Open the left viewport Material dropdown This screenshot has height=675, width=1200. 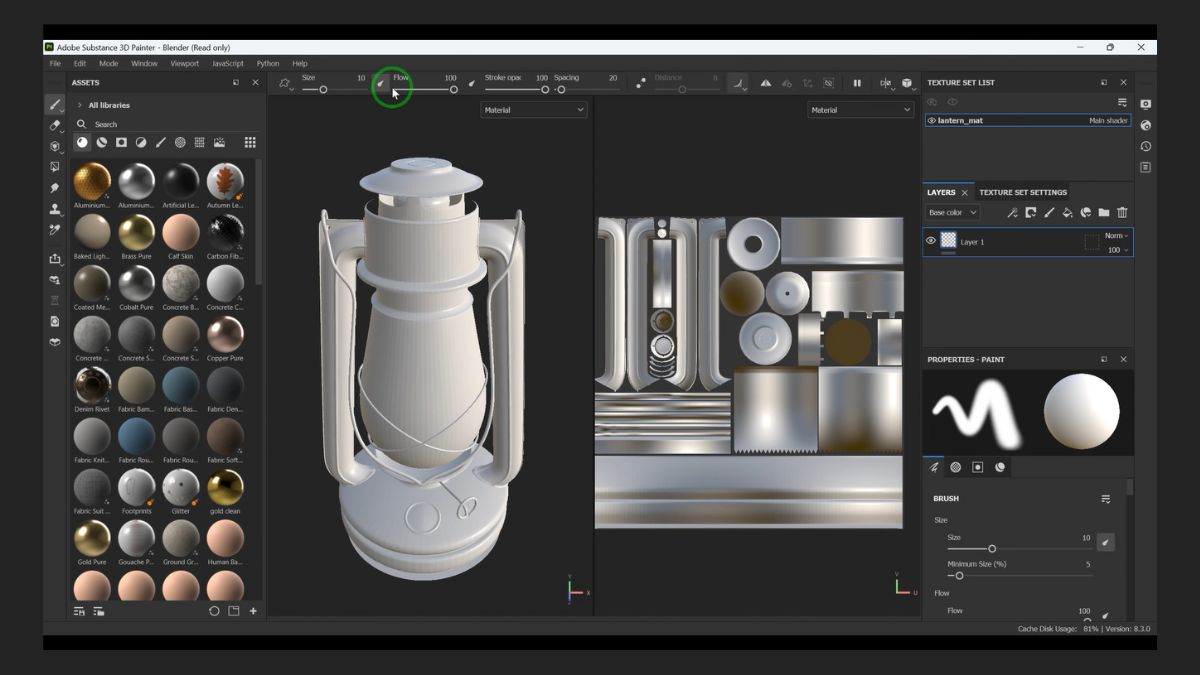pos(534,110)
